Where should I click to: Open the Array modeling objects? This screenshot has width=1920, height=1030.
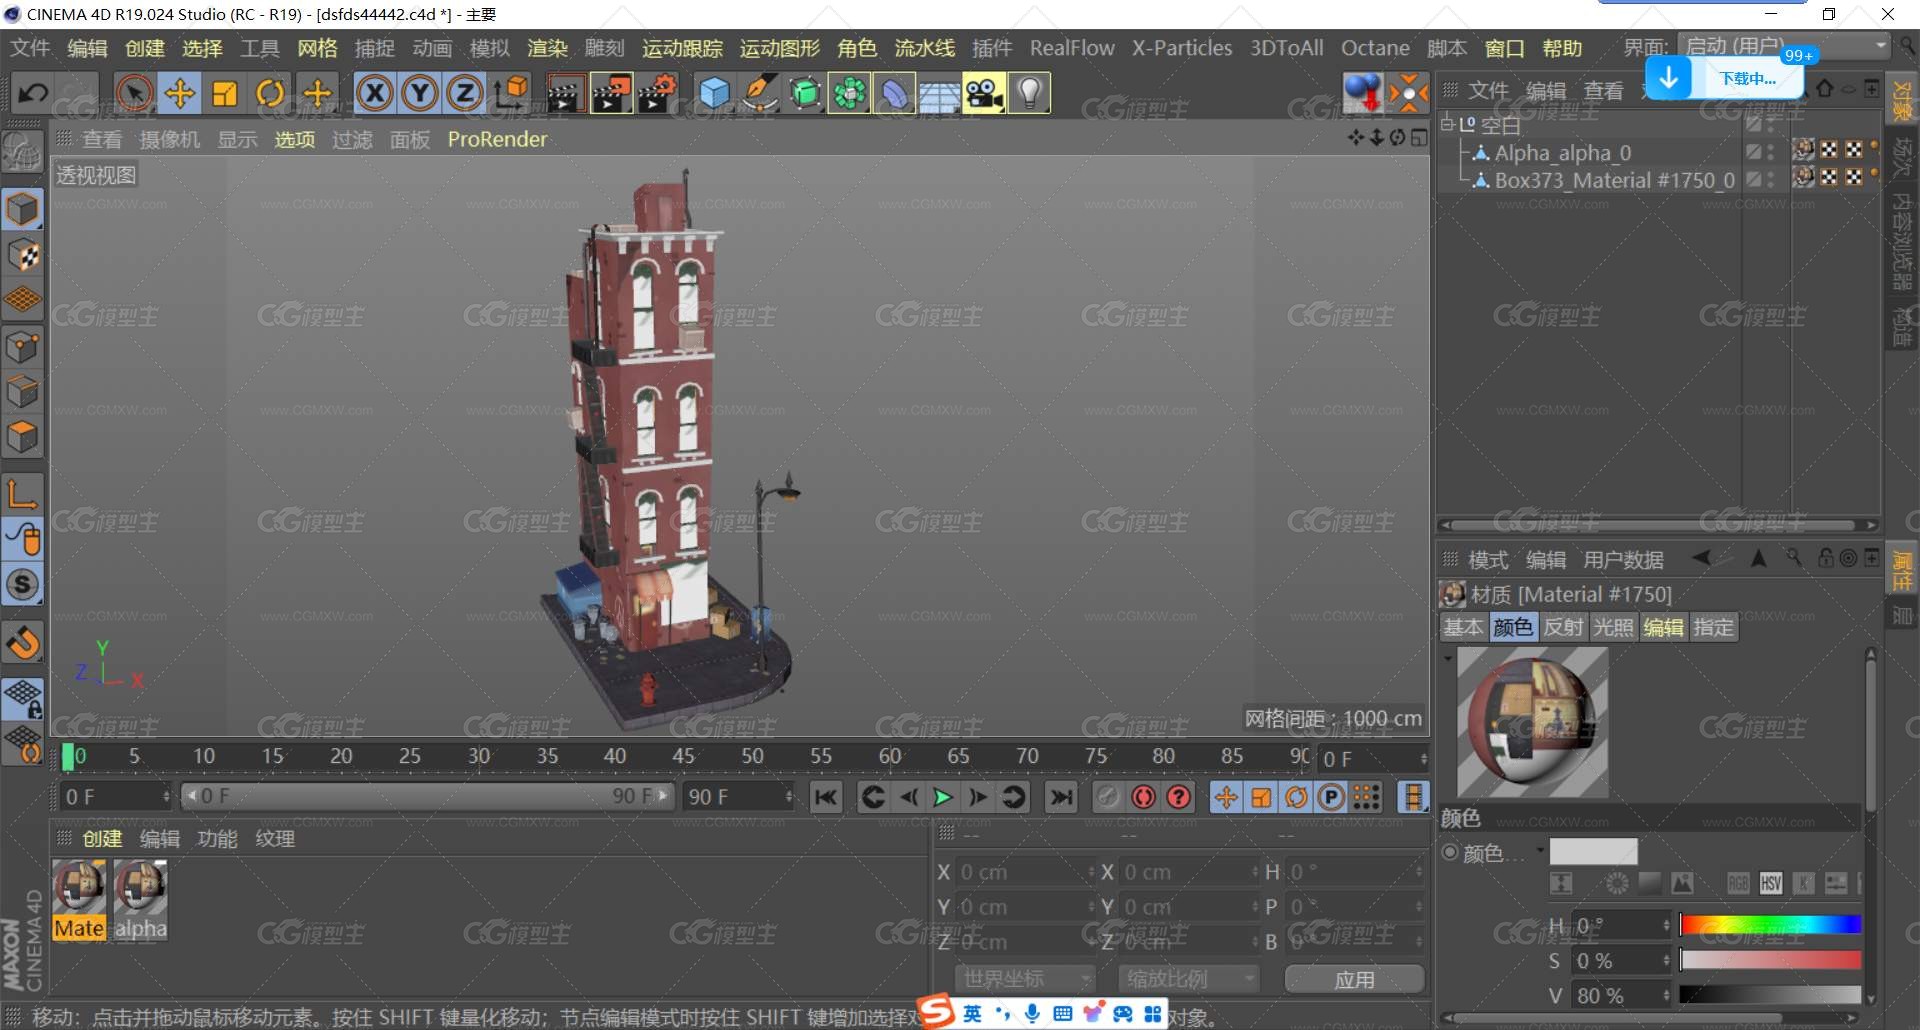click(x=850, y=93)
